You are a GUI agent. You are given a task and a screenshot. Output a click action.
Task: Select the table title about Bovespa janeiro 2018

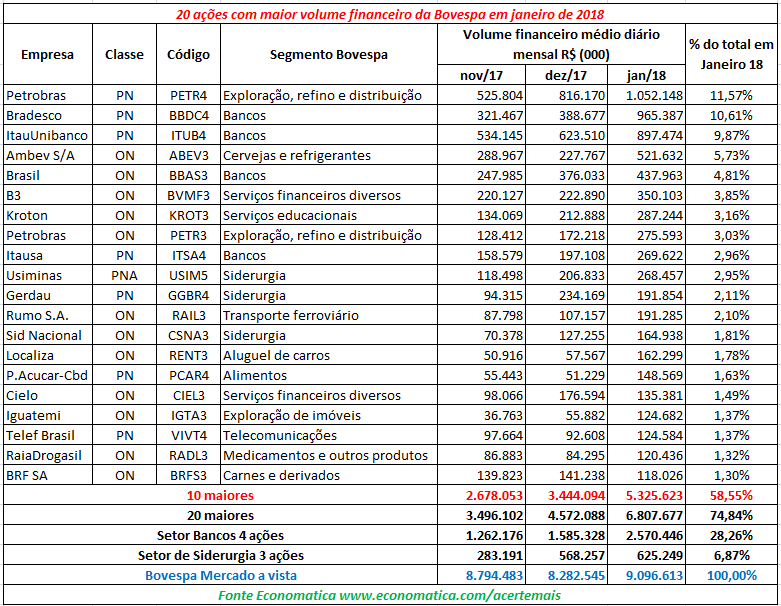[x=390, y=14]
